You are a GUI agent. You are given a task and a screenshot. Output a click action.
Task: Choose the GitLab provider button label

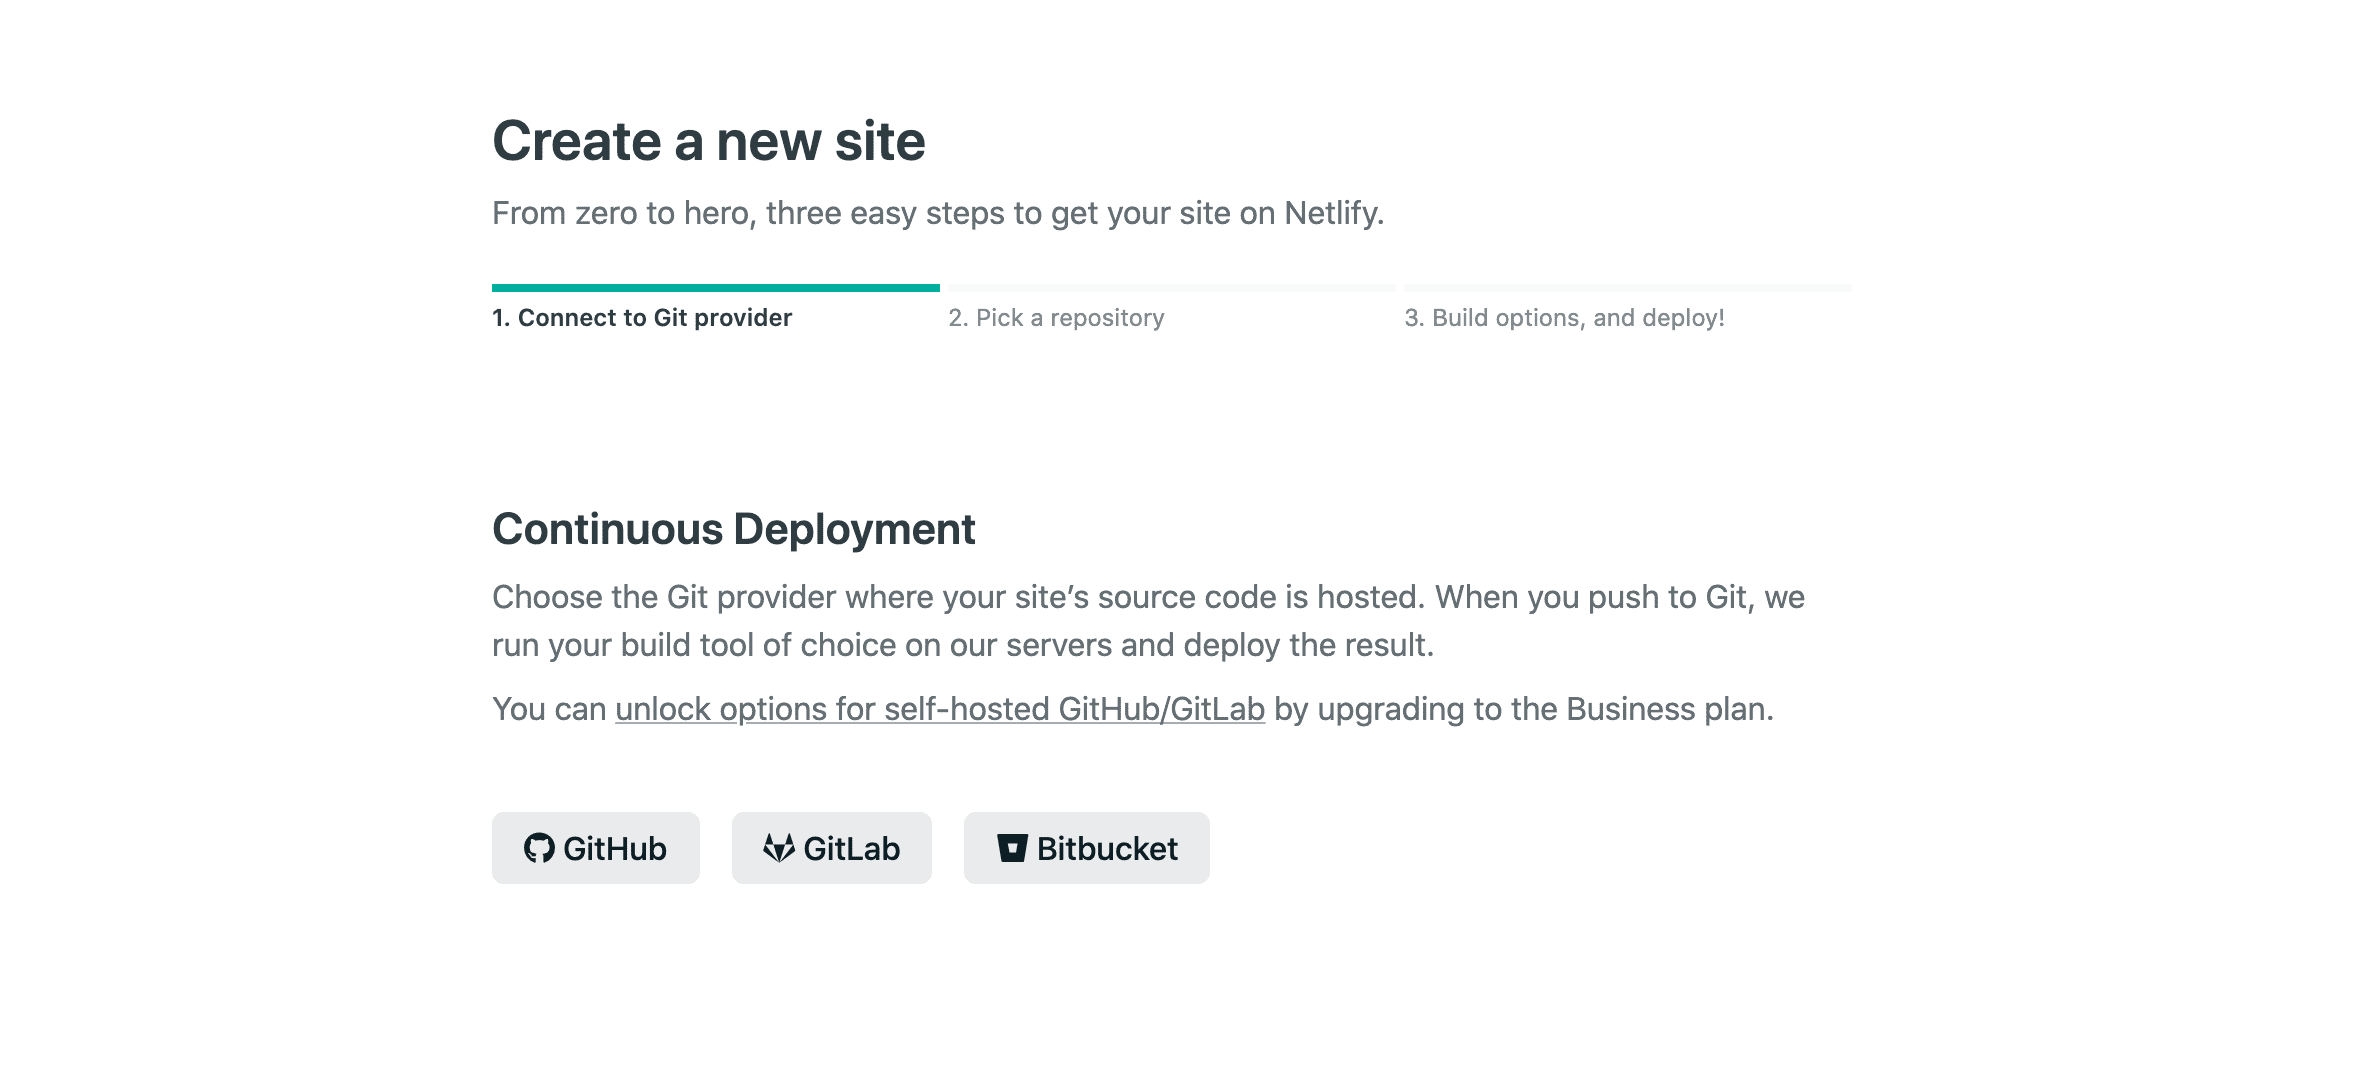(851, 848)
